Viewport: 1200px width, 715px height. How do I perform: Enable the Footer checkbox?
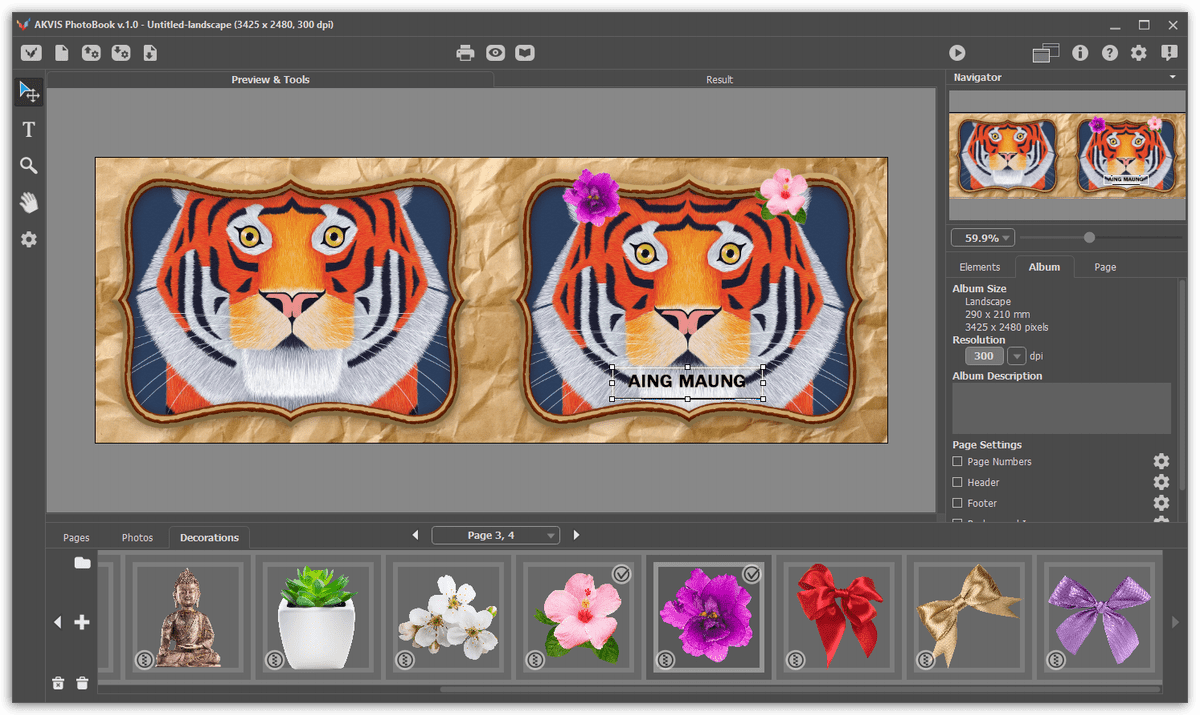(957, 503)
